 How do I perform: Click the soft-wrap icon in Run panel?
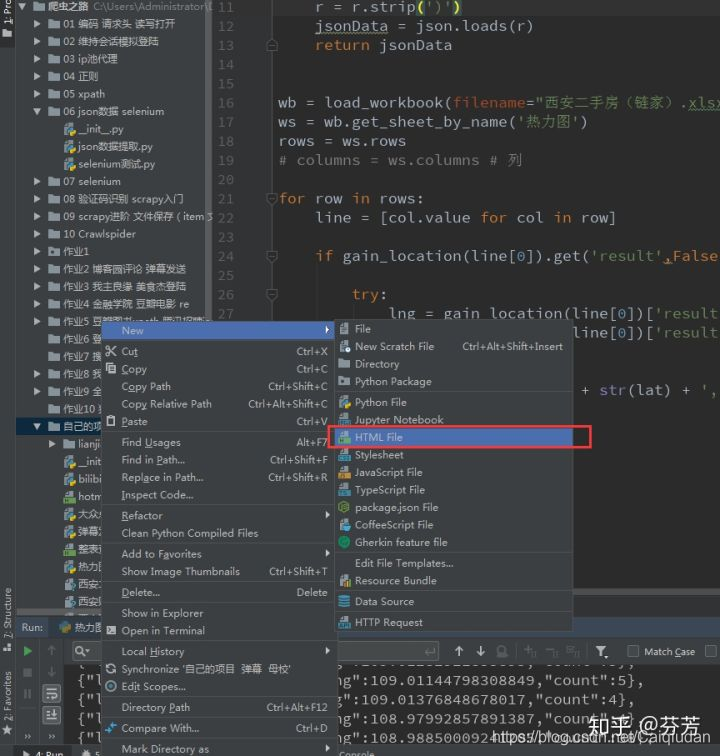coord(52,693)
